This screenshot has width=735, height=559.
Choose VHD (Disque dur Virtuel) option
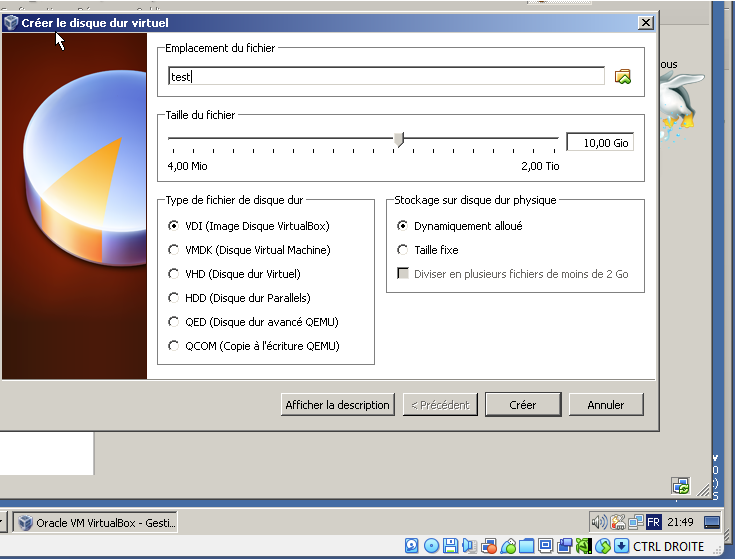click(x=234, y=274)
